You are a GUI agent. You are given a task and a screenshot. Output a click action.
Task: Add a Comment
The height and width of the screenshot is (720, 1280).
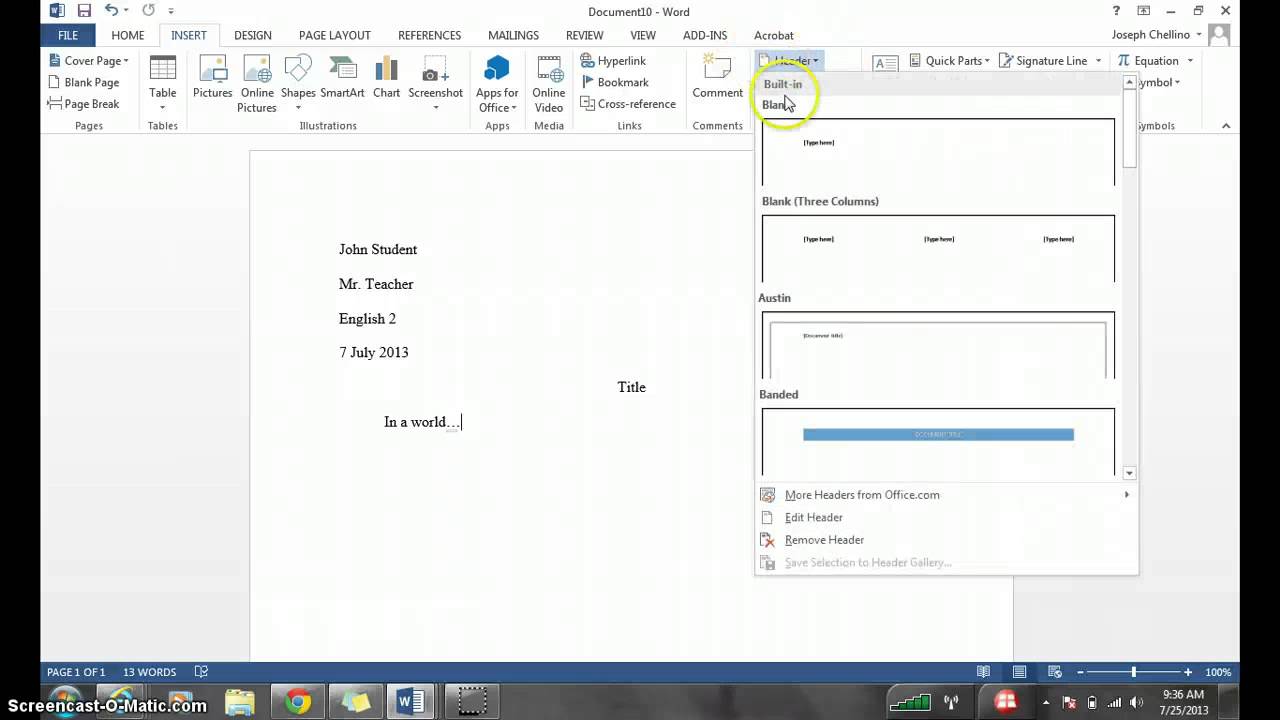point(717,78)
